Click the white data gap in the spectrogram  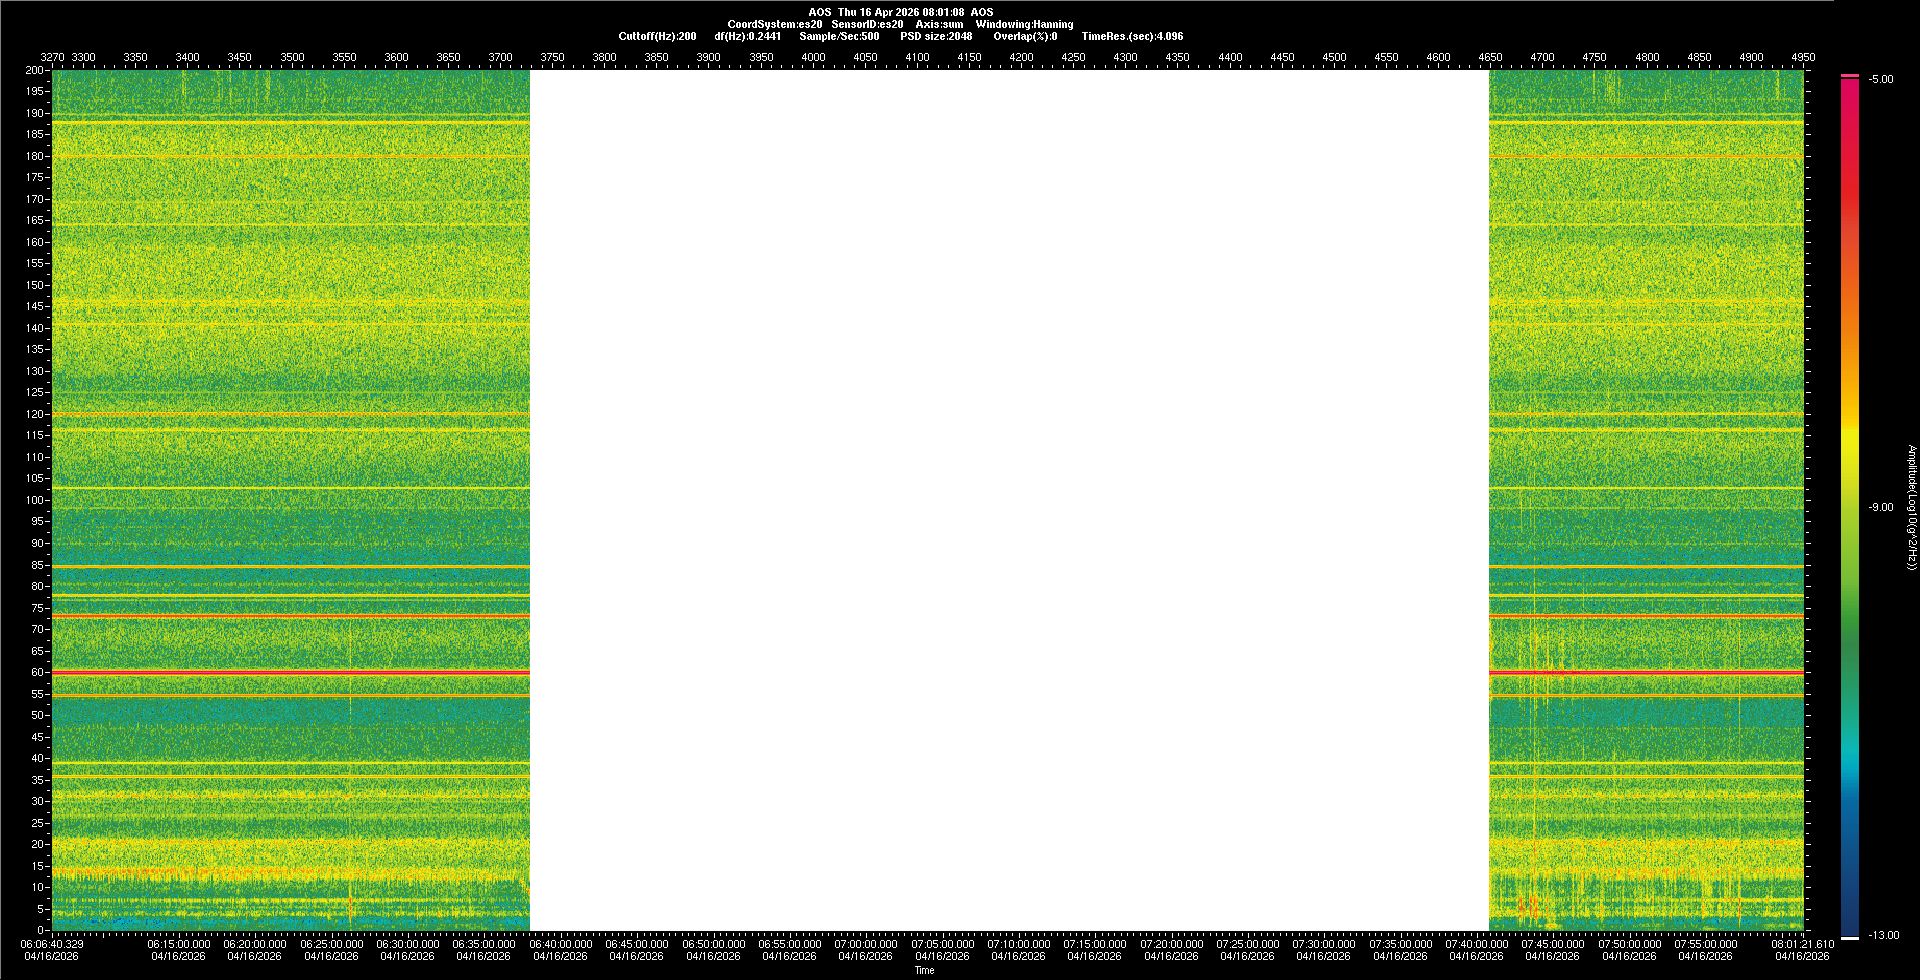(1009, 500)
